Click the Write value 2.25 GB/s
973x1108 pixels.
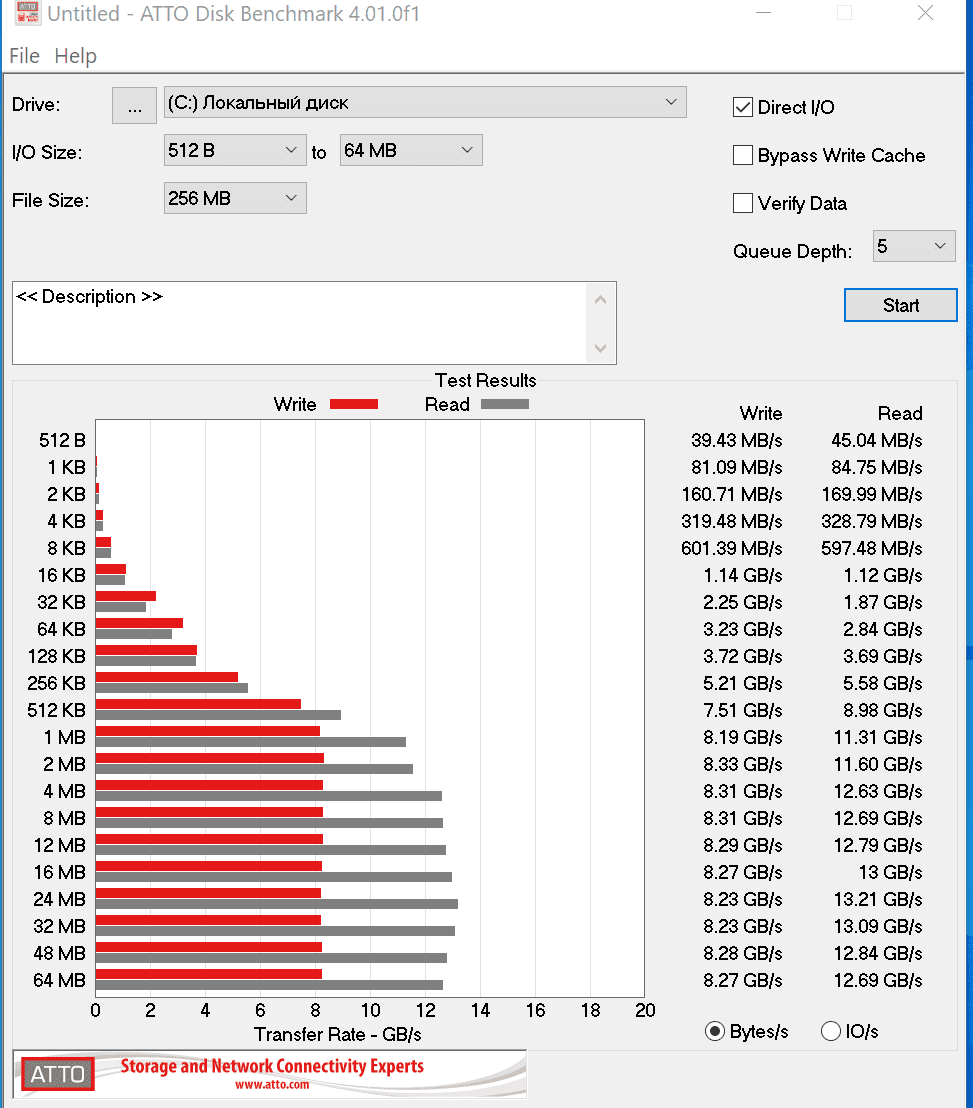tap(743, 602)
